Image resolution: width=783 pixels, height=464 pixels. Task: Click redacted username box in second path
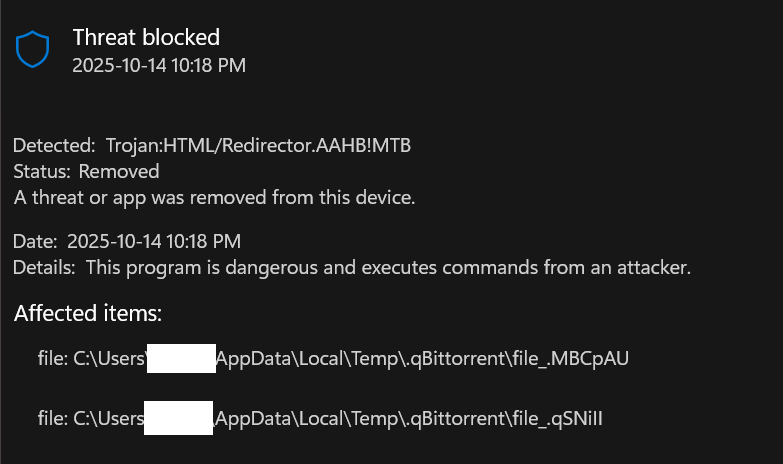click(x=178, y=417)
